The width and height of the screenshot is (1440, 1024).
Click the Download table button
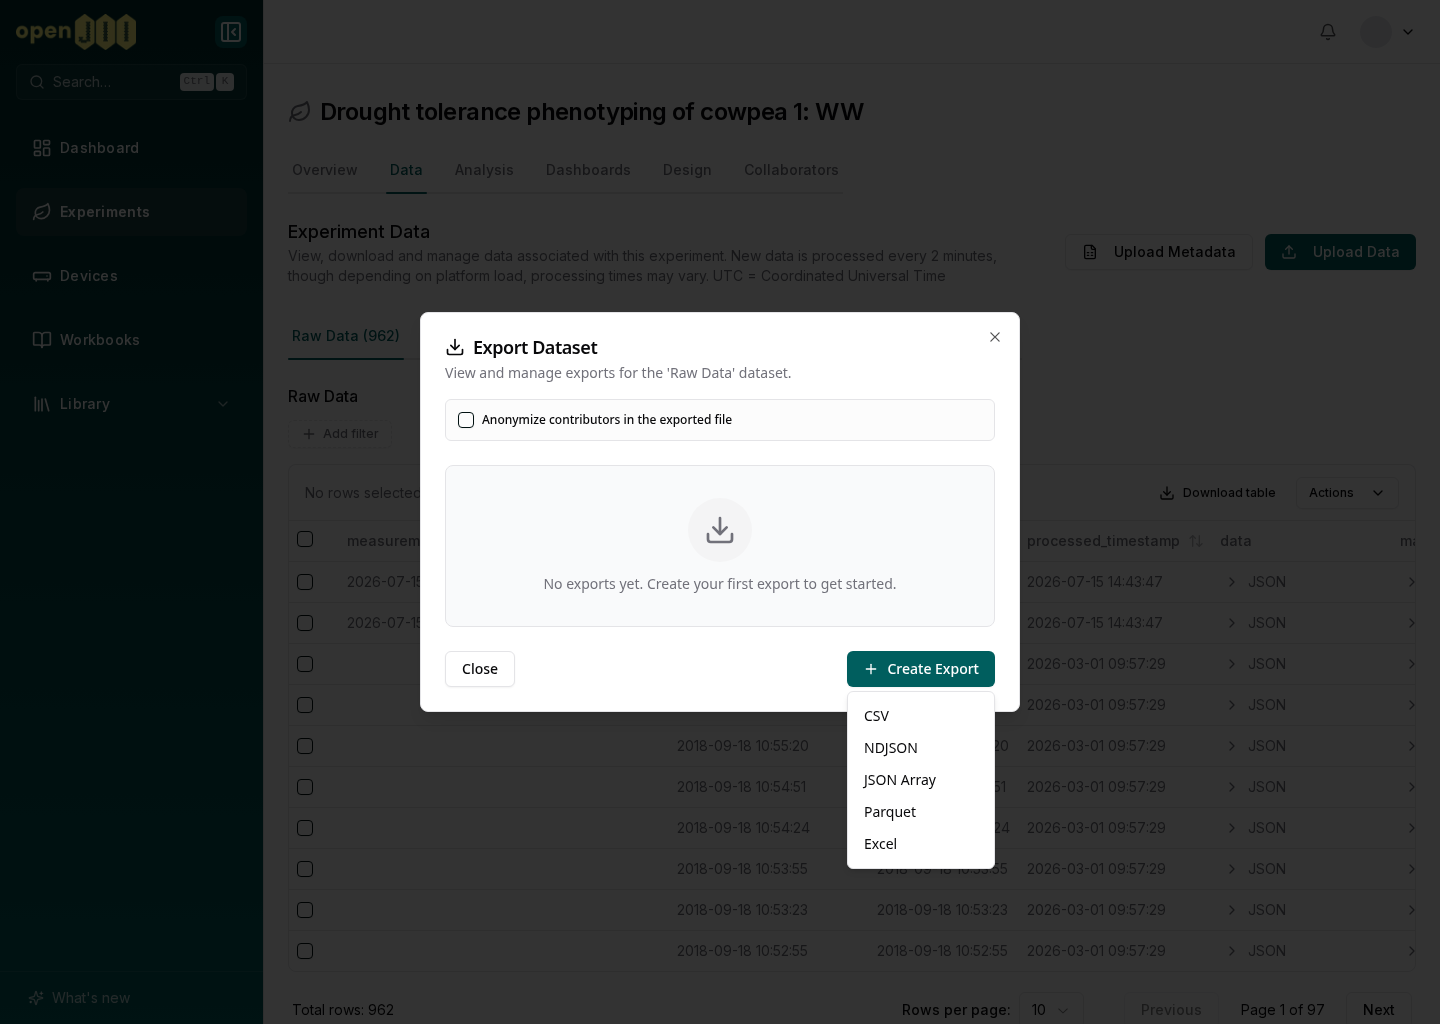[x=1217, y=493]
